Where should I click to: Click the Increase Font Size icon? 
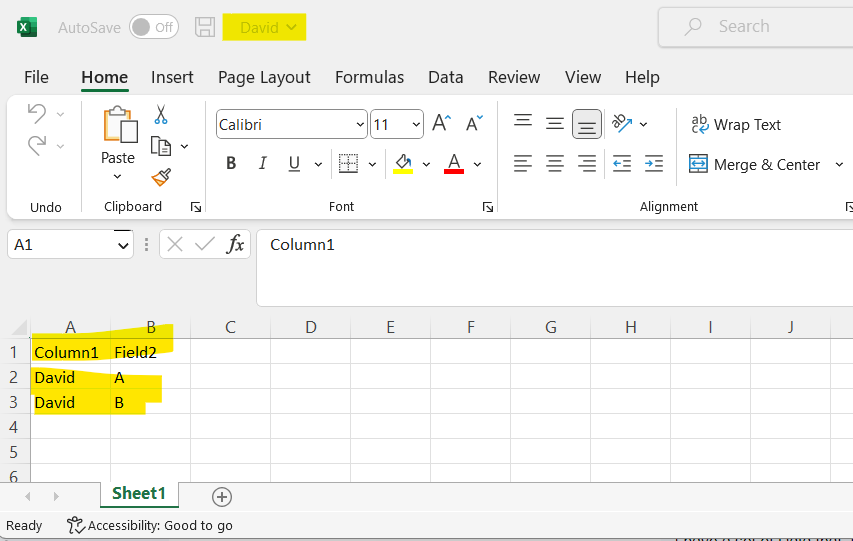tap(442, 124)
